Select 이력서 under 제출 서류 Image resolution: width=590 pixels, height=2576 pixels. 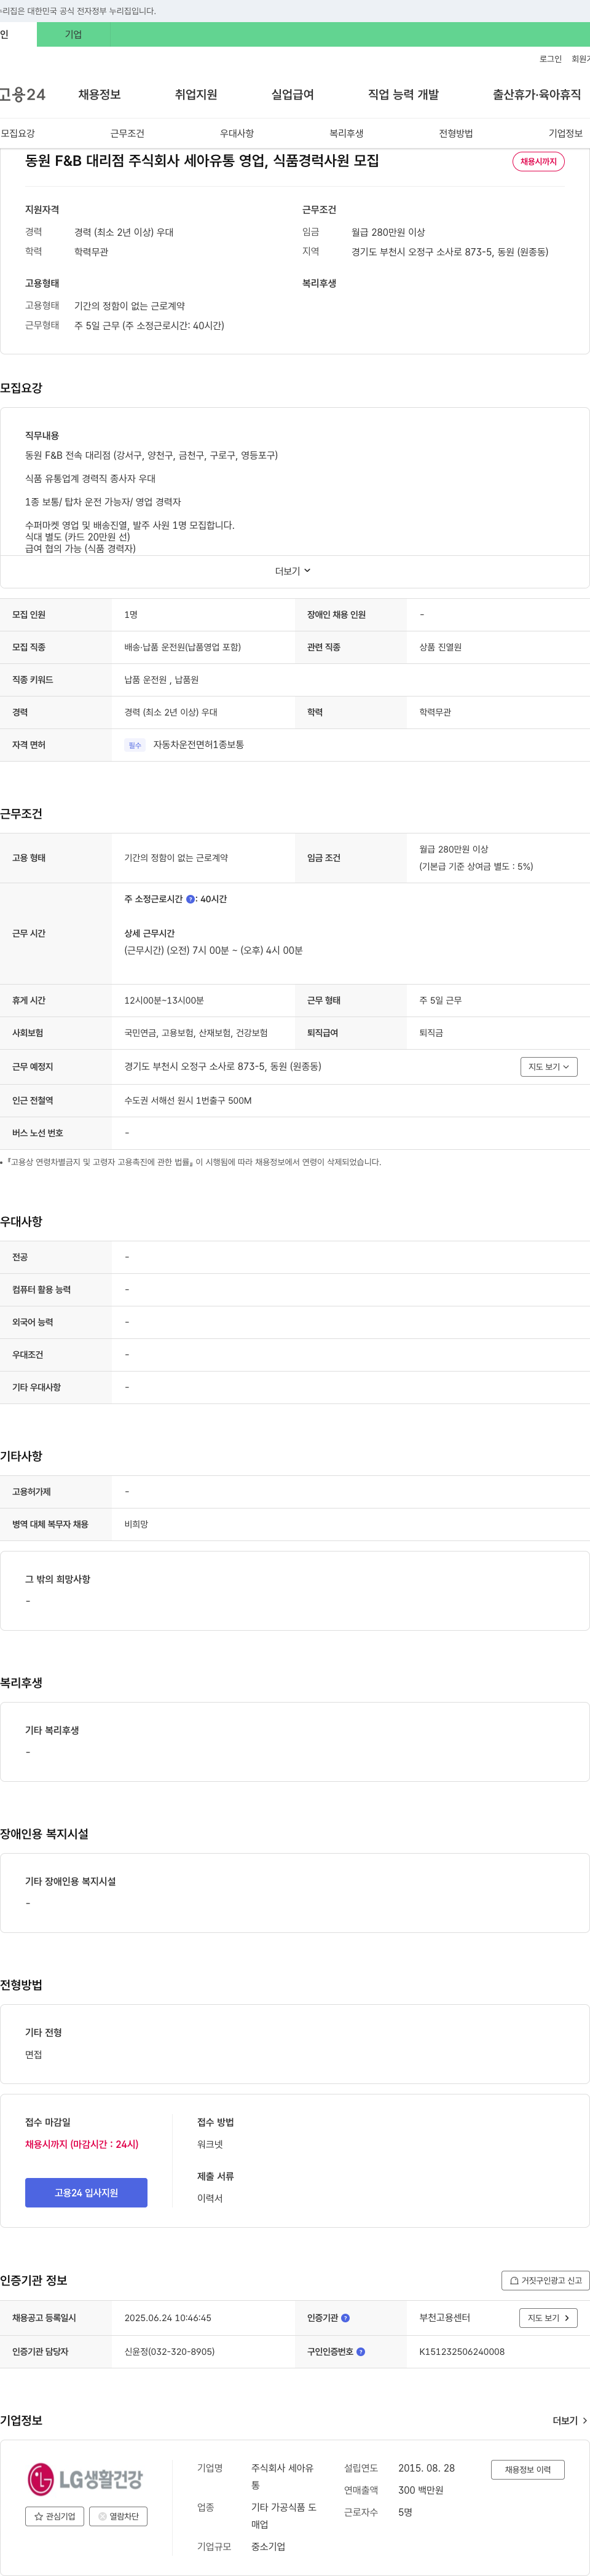(x=210, y=2198)
